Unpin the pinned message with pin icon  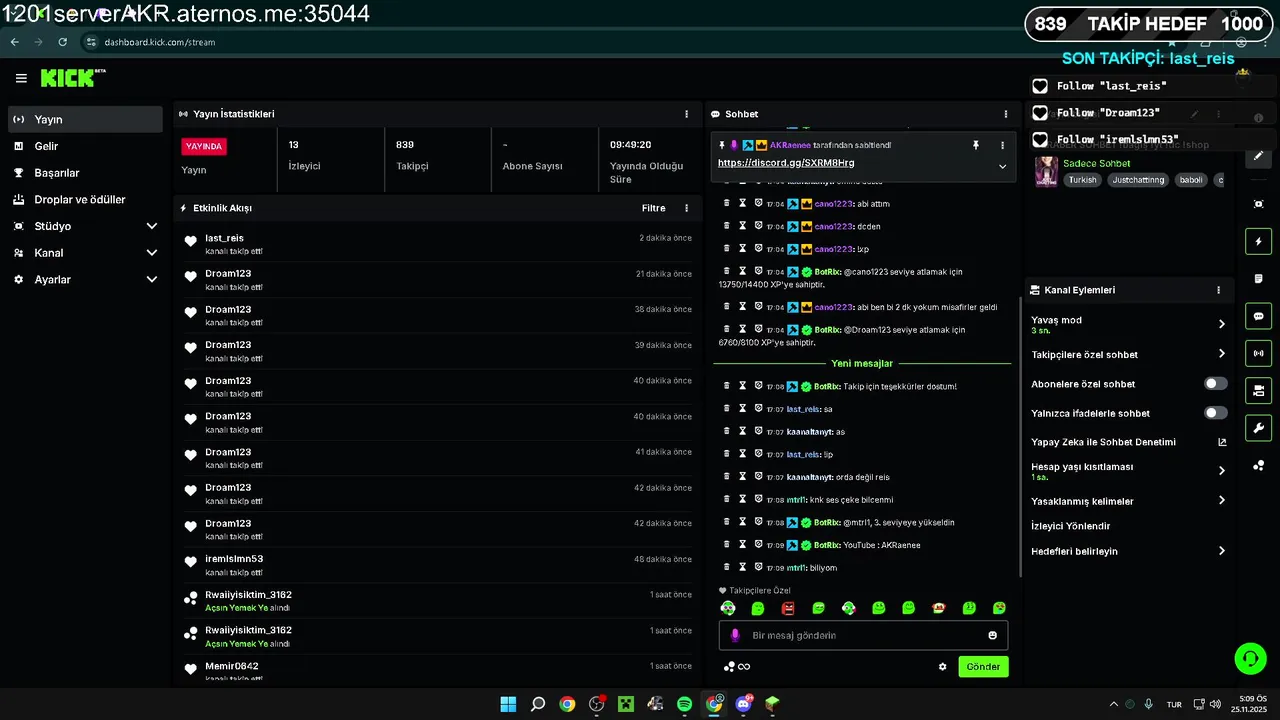(976, 145)
